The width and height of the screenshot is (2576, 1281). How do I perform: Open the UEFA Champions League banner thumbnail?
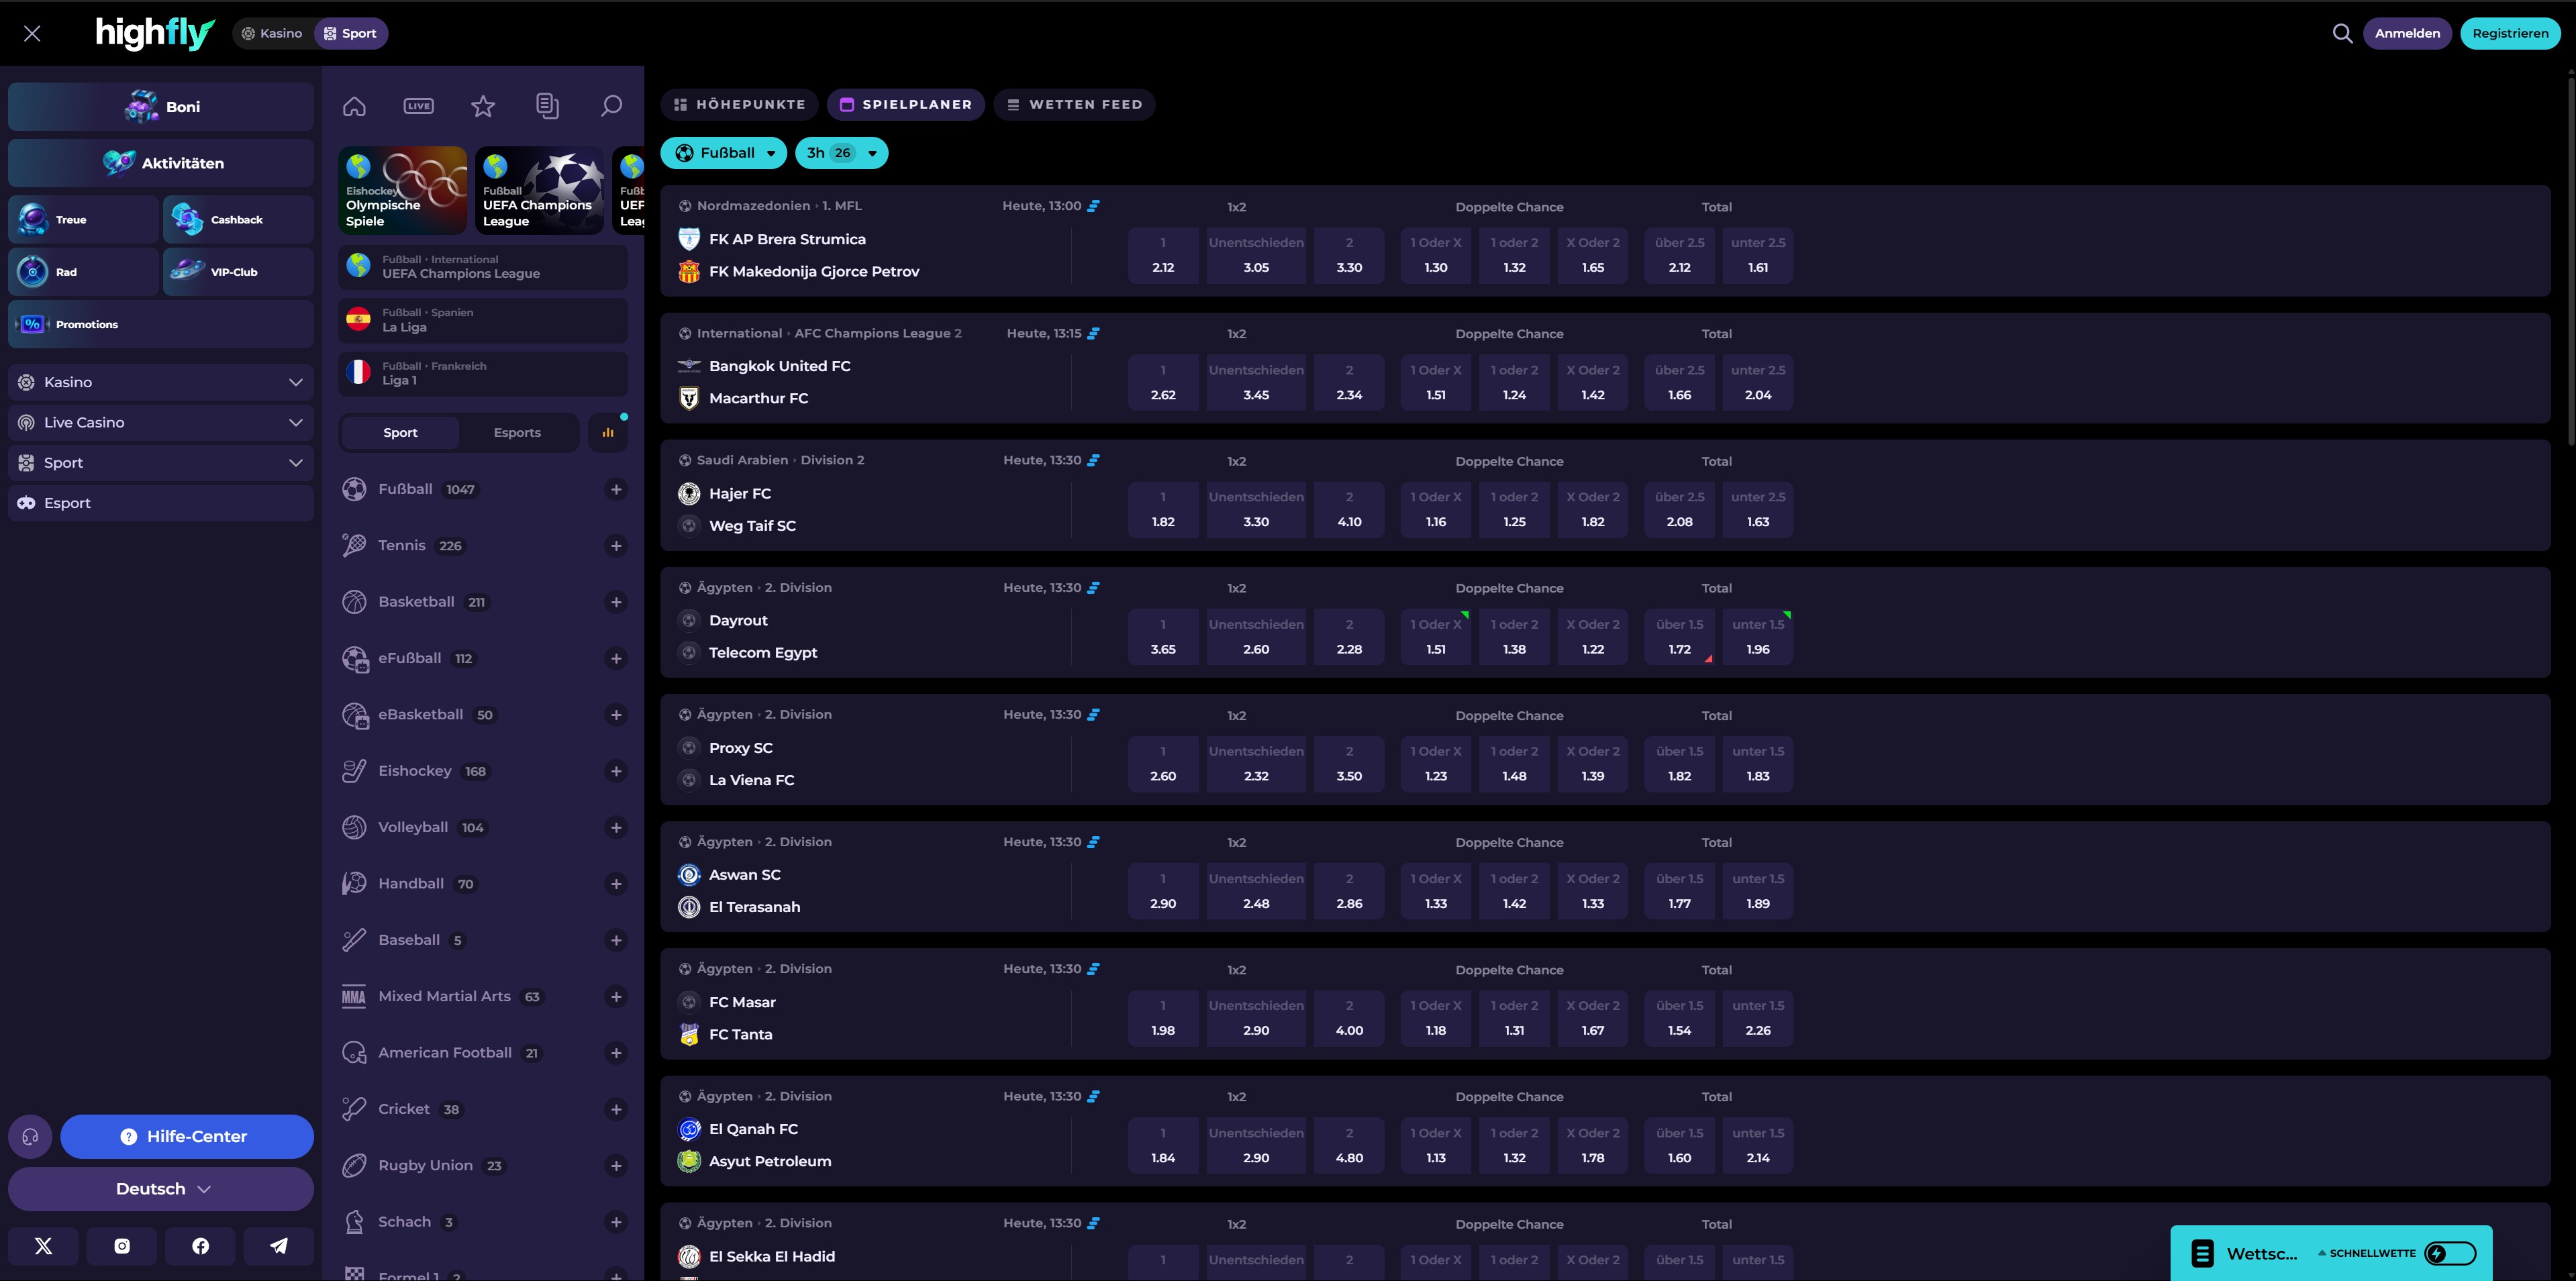pyautogui.click(x=539, y=189)
